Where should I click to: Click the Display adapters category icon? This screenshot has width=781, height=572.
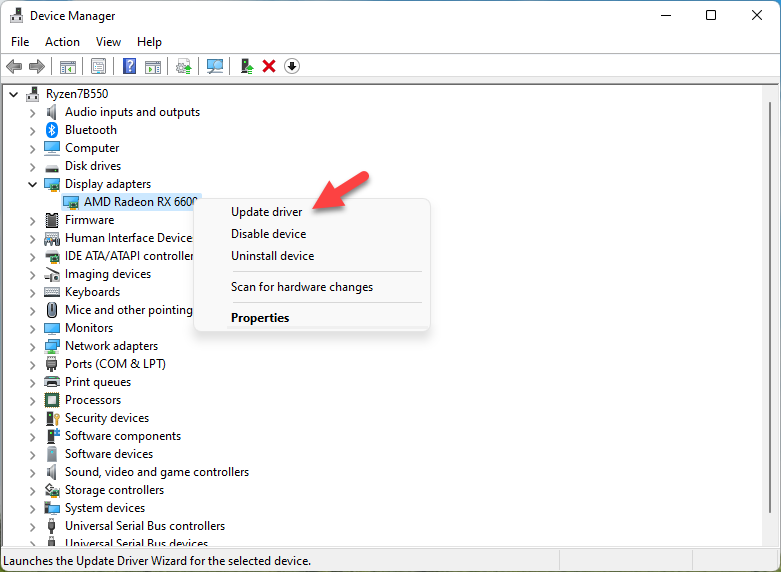click(x=52, y=184)
